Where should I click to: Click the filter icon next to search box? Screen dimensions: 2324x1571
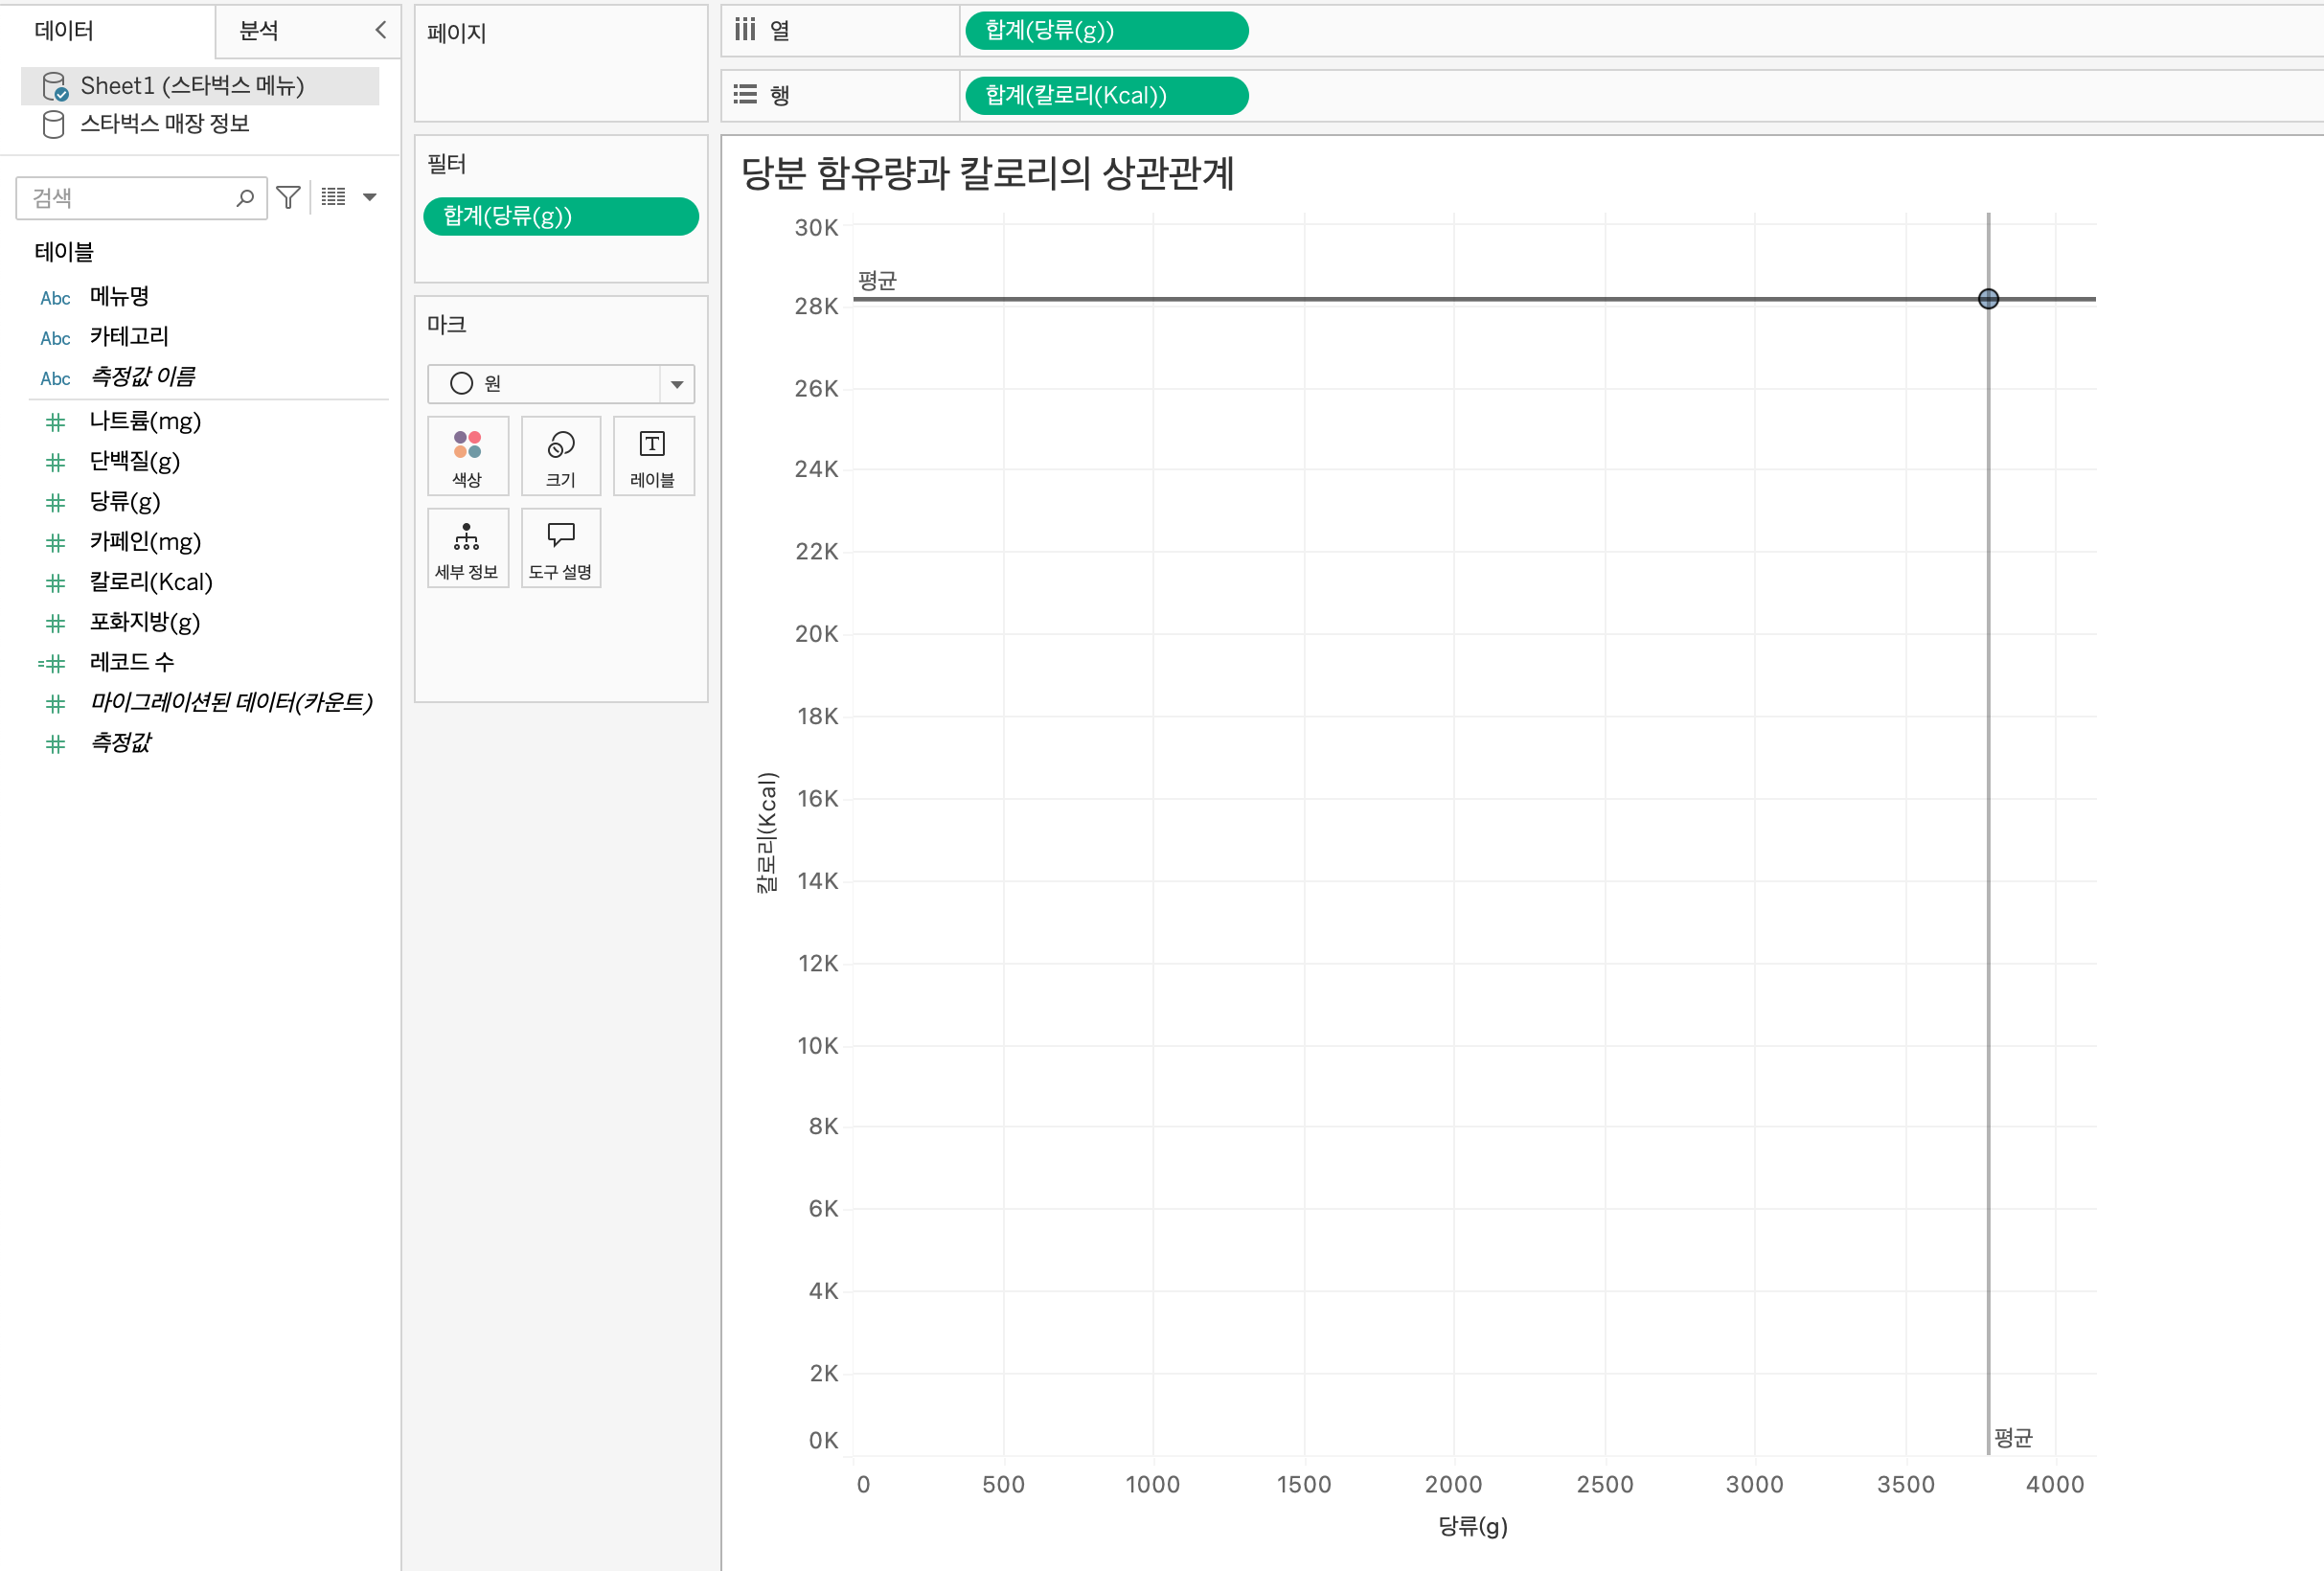(x=288, y=197)
